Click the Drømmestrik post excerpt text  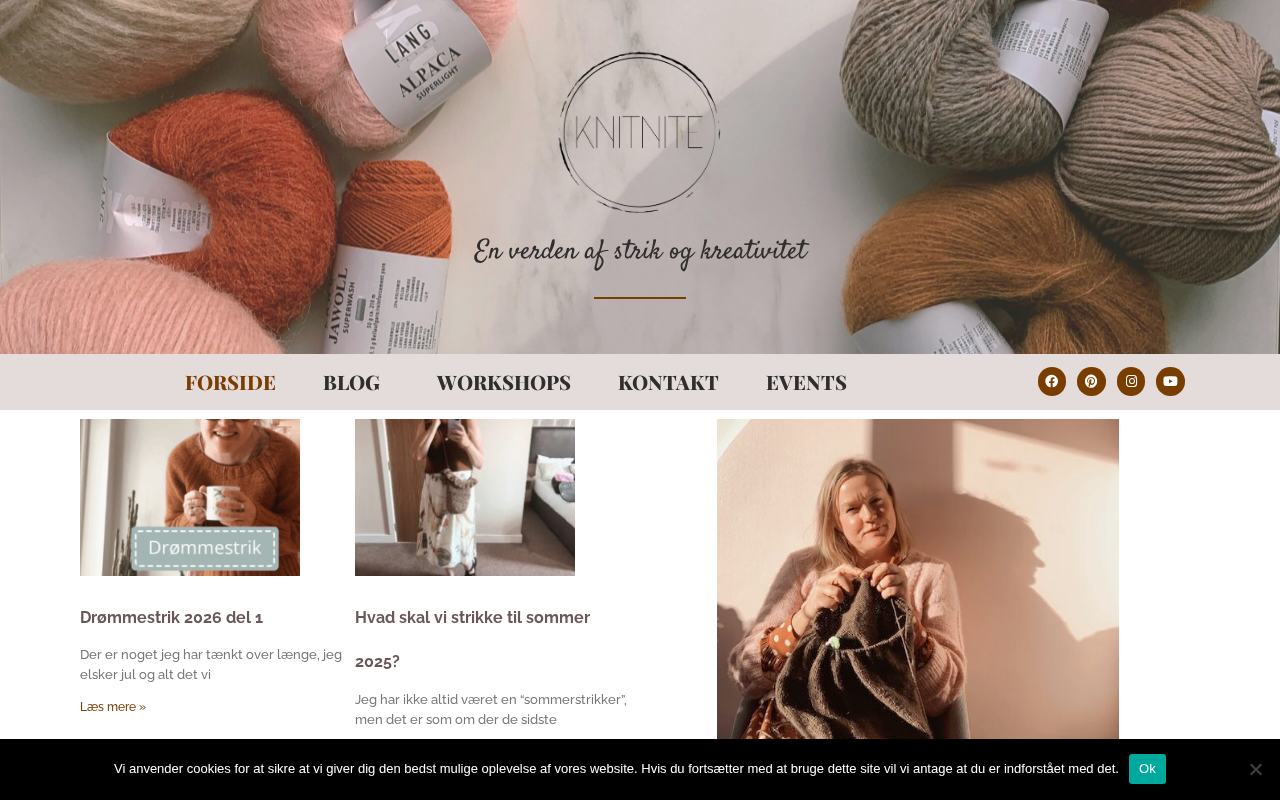point(211,665)
